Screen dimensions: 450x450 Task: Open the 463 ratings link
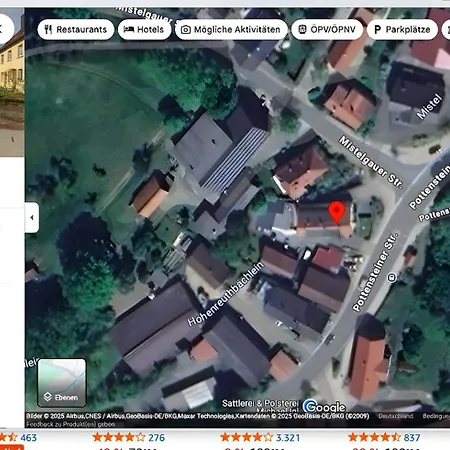(29, 437)
